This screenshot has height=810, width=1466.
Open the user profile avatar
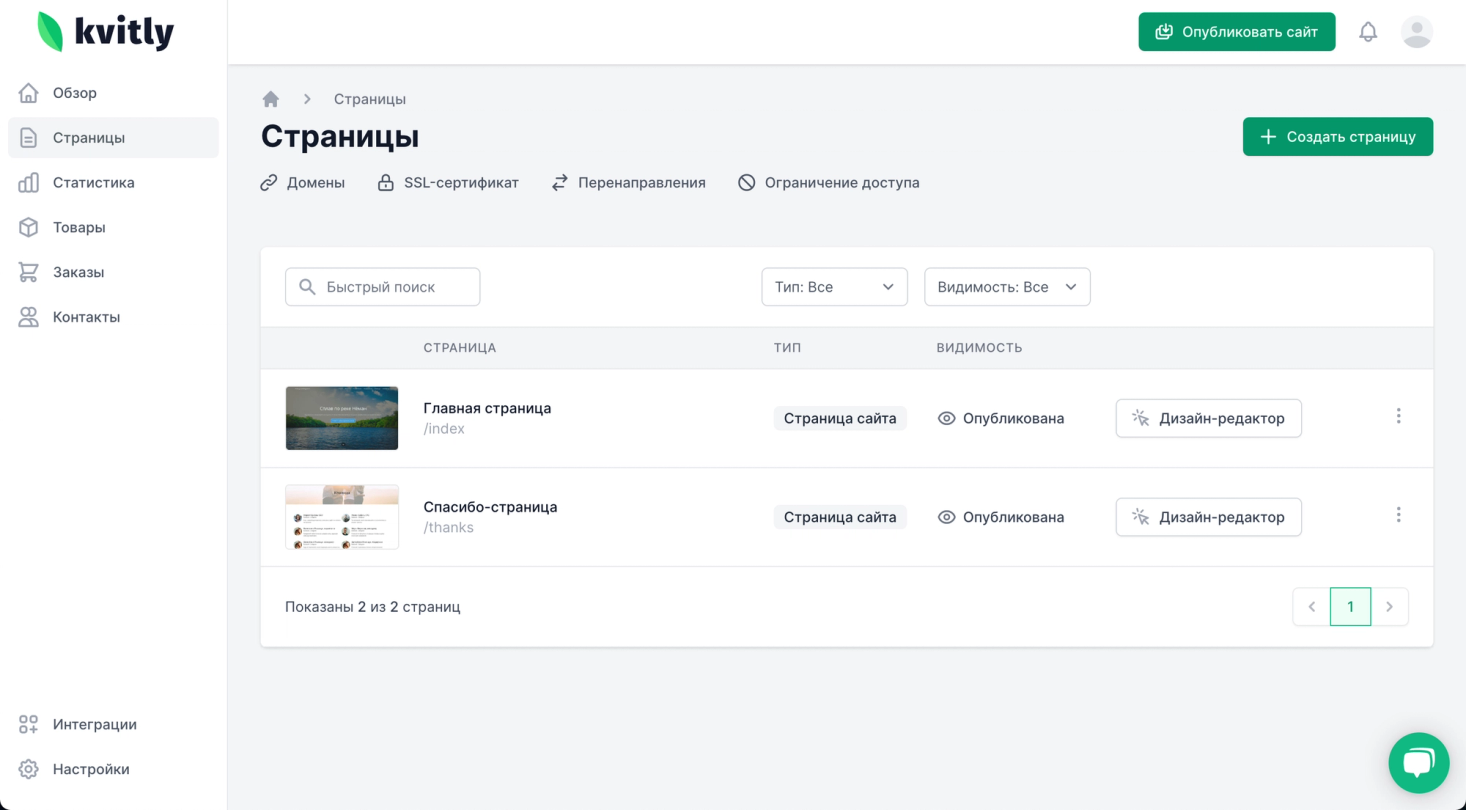[x=1417, y=32]
